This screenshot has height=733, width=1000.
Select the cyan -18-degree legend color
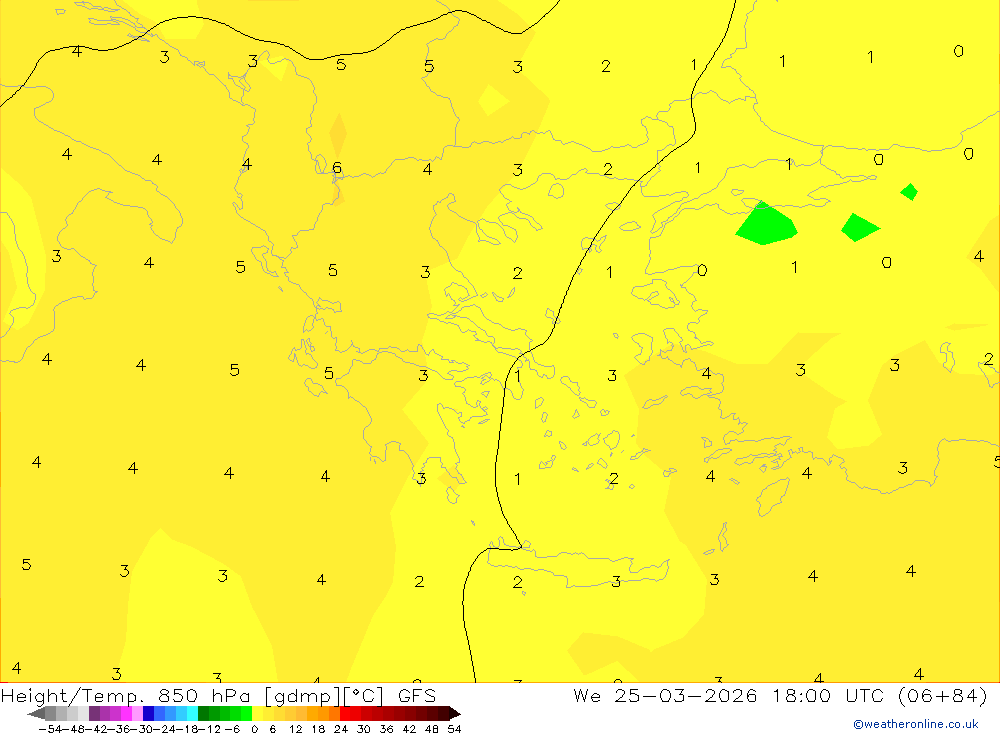click(x=192, y=713)
